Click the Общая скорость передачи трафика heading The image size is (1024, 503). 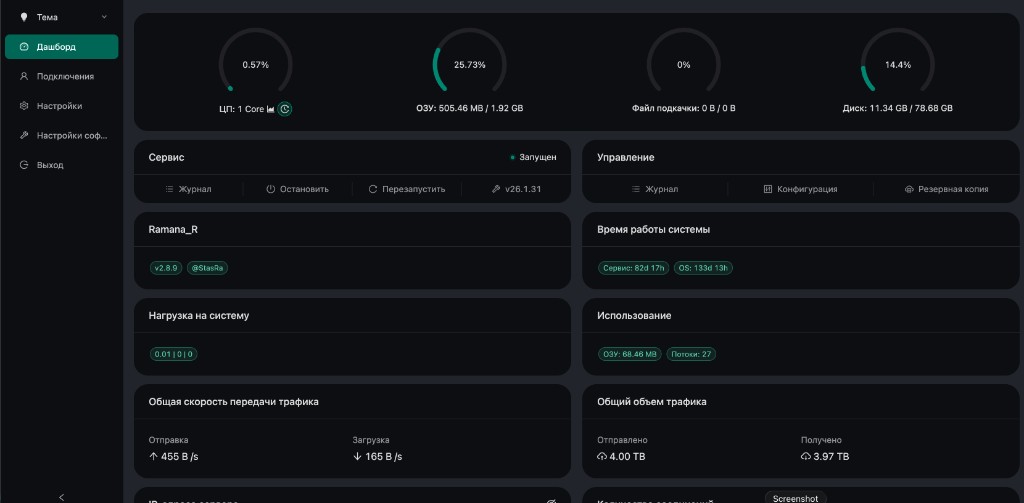tap(234, 402)
